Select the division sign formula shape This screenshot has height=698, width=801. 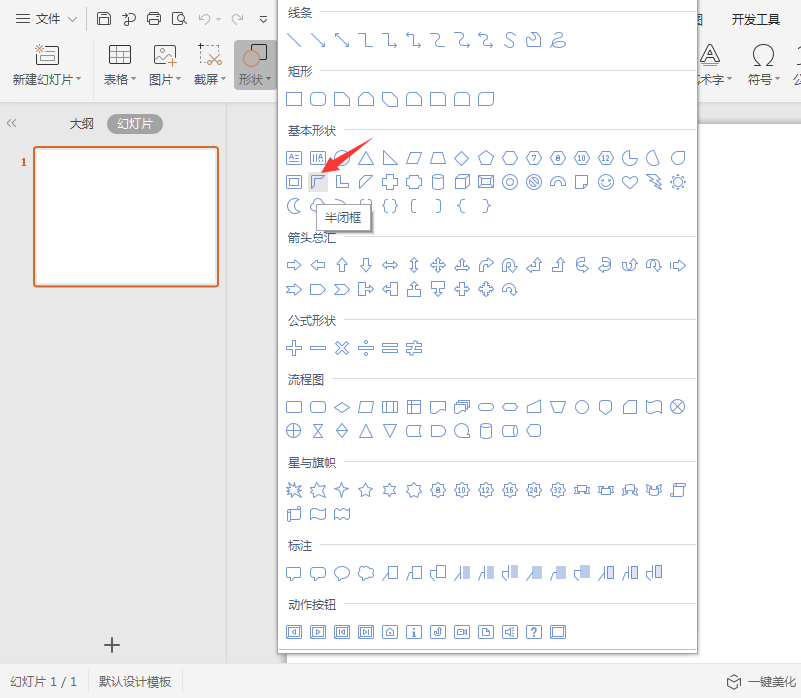[366, 348]
